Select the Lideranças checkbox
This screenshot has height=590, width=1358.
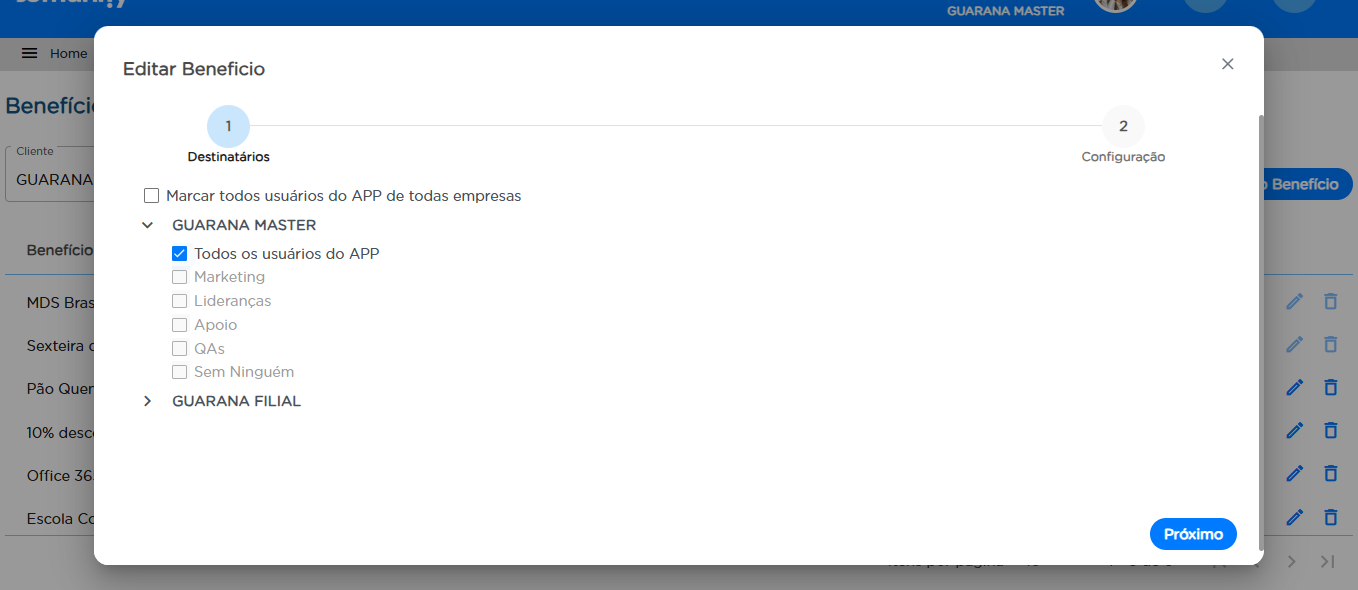coord(180,301)
